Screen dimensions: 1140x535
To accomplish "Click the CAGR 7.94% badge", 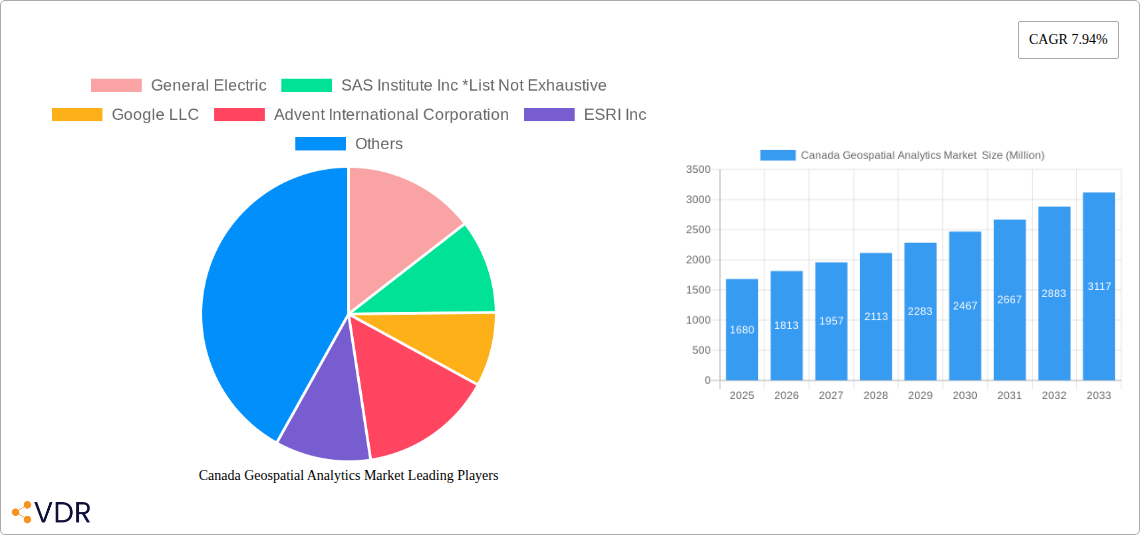I will coord(1068,40).
